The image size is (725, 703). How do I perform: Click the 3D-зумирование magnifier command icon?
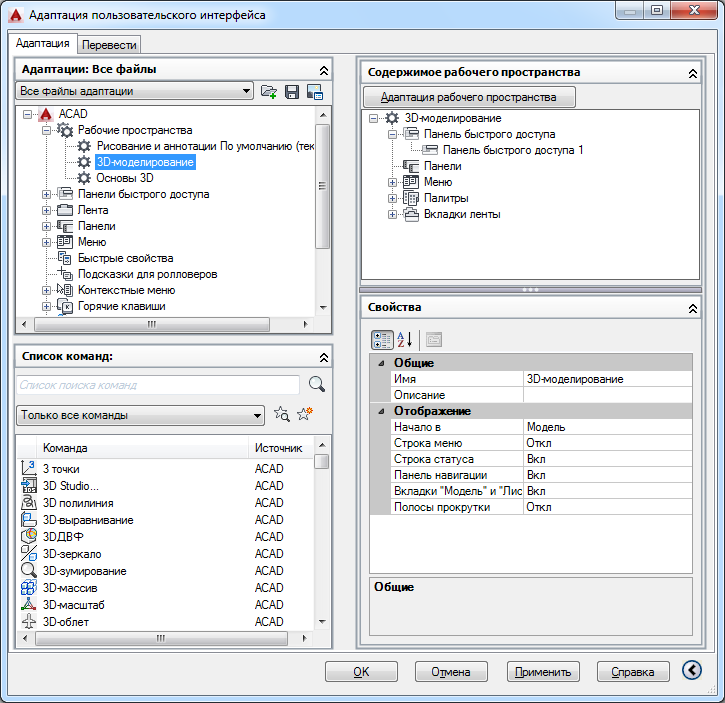[x=29, y=570]
